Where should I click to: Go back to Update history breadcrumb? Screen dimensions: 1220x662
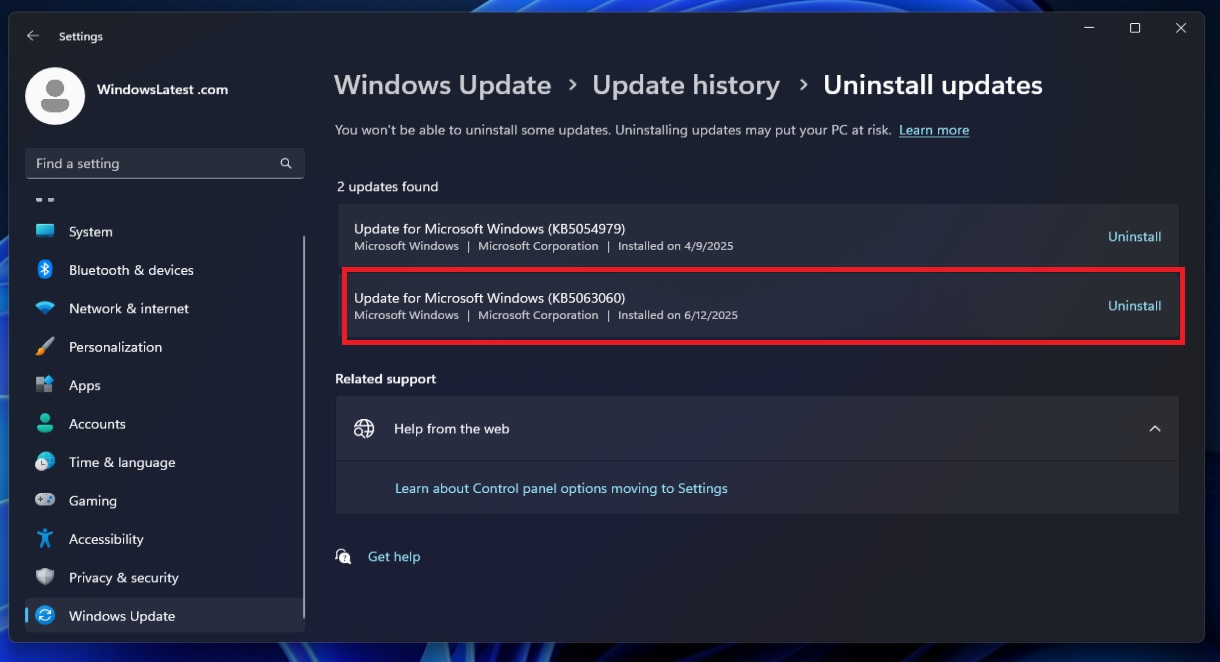point(686,85)
